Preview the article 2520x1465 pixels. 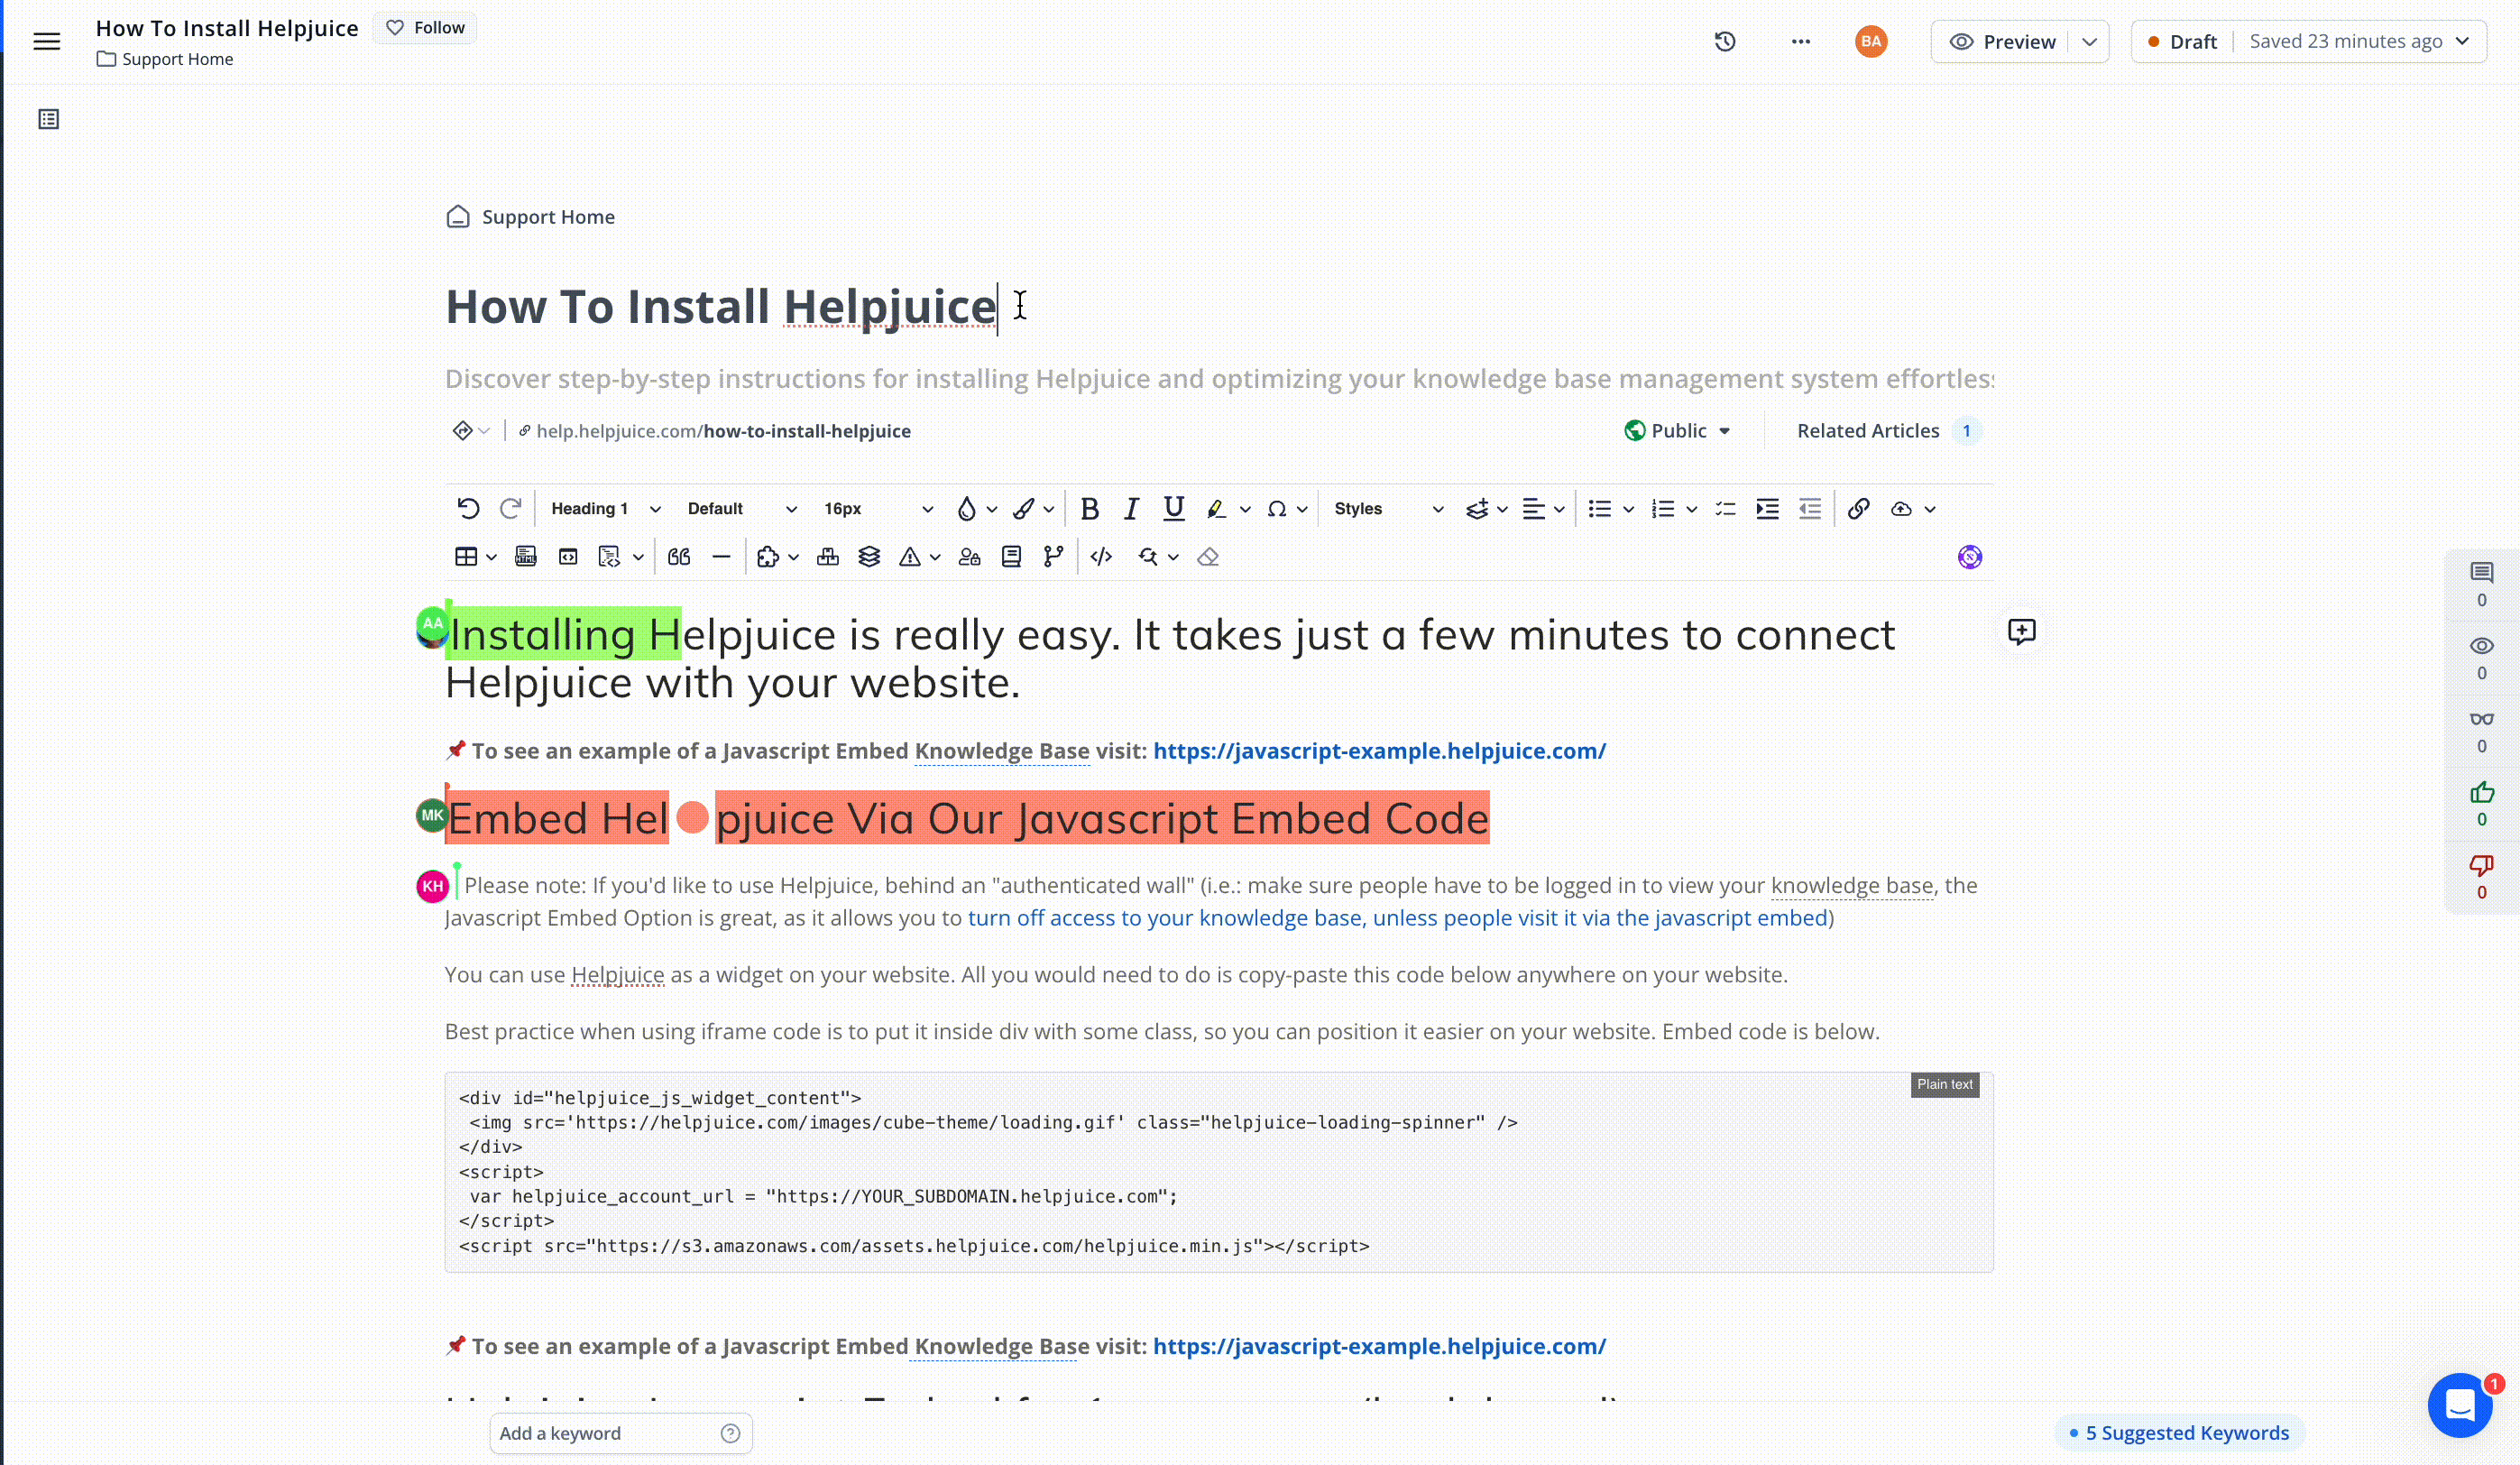[x=2003, y=41]
